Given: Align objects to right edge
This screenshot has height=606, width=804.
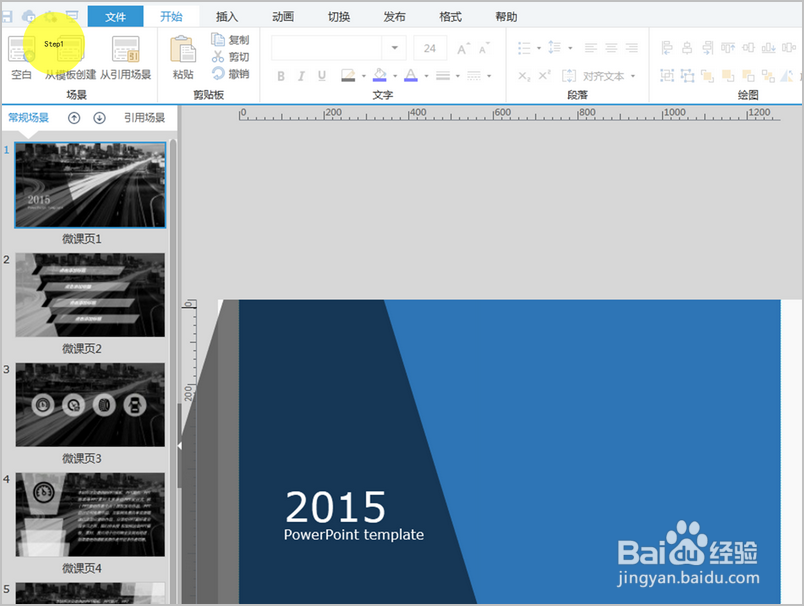Looking at the screenshot, I should click(x=708, y=48).
